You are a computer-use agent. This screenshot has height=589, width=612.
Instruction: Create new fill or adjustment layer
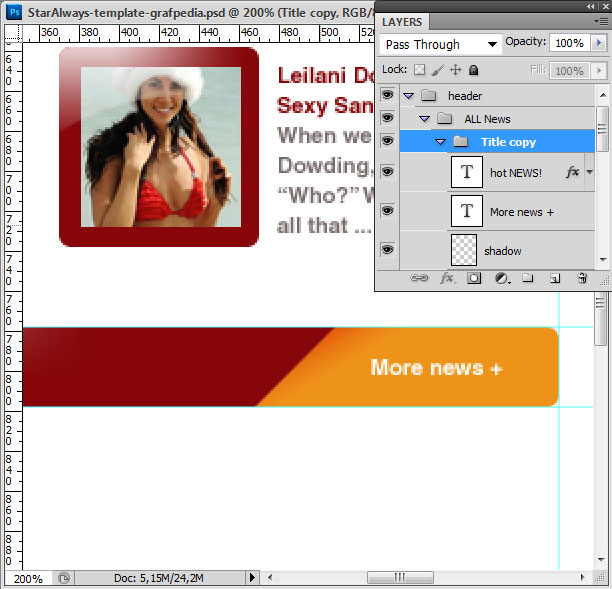pyautogui.click(x=502, y=278)
